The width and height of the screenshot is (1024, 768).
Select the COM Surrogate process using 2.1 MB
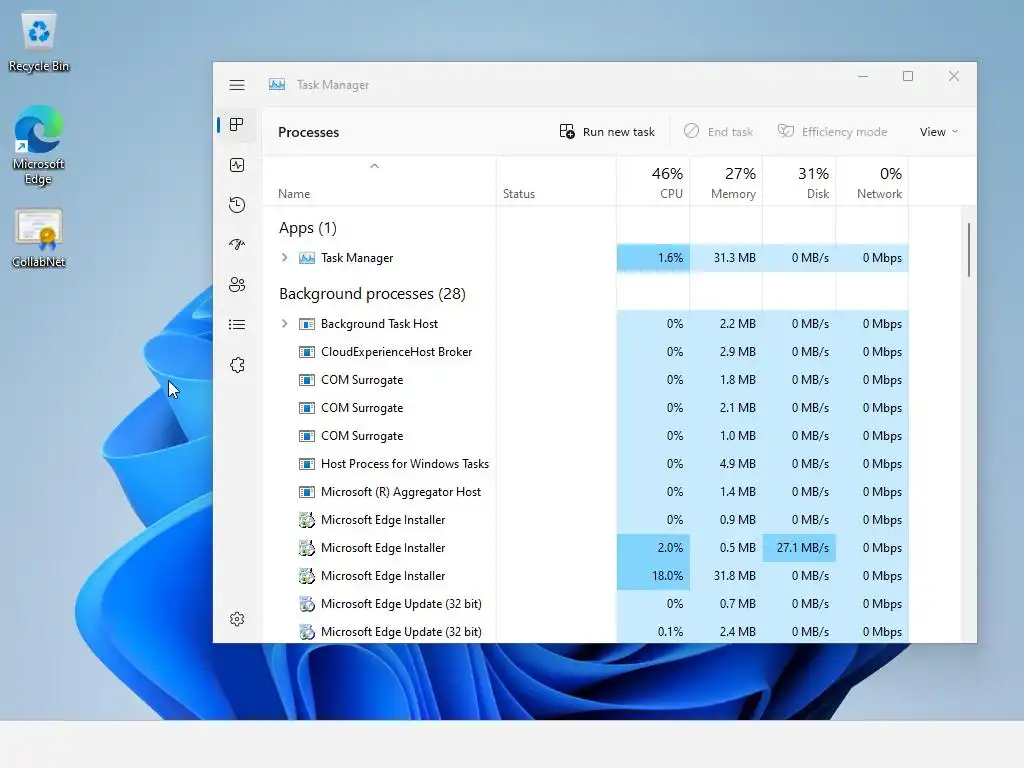[586, 408]
